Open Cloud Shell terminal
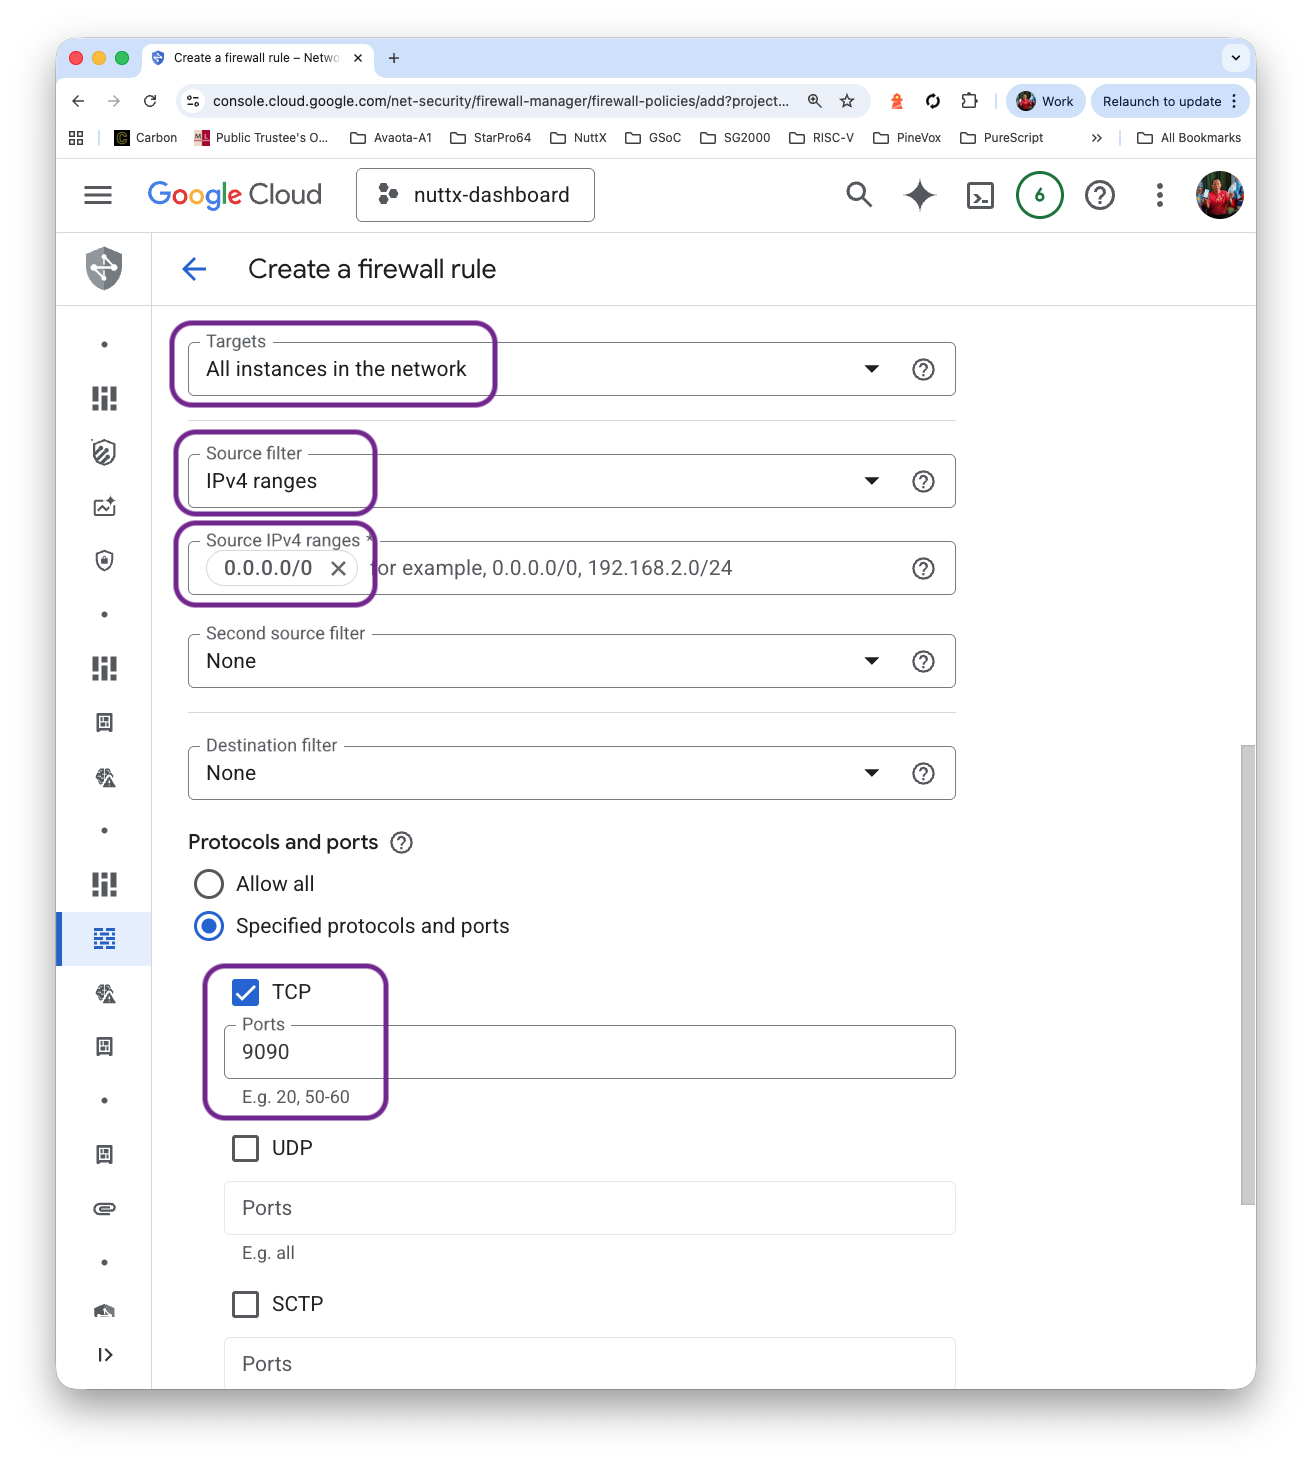This screenshot has height=1463, width=1312. click(980, 195)
